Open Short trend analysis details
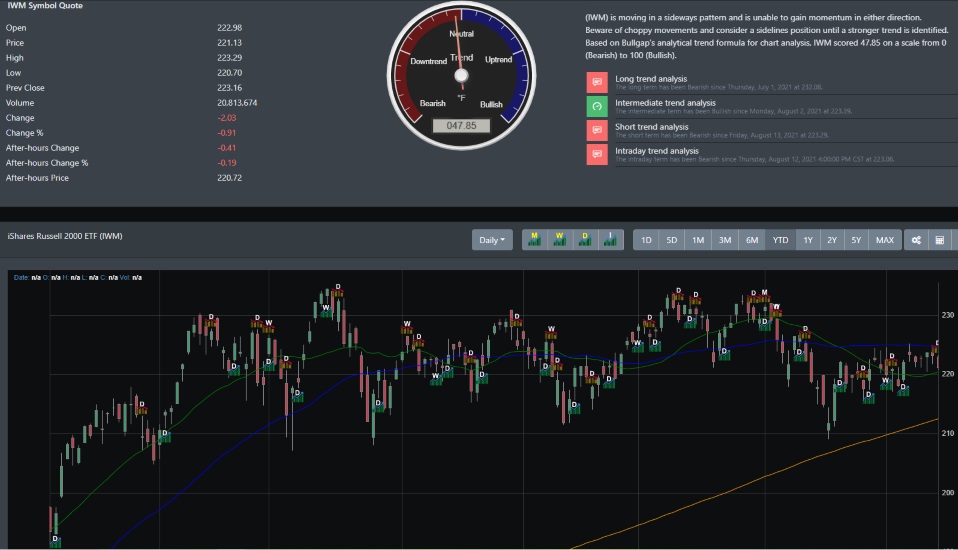958x550 pixels. [x=651, y=126]
